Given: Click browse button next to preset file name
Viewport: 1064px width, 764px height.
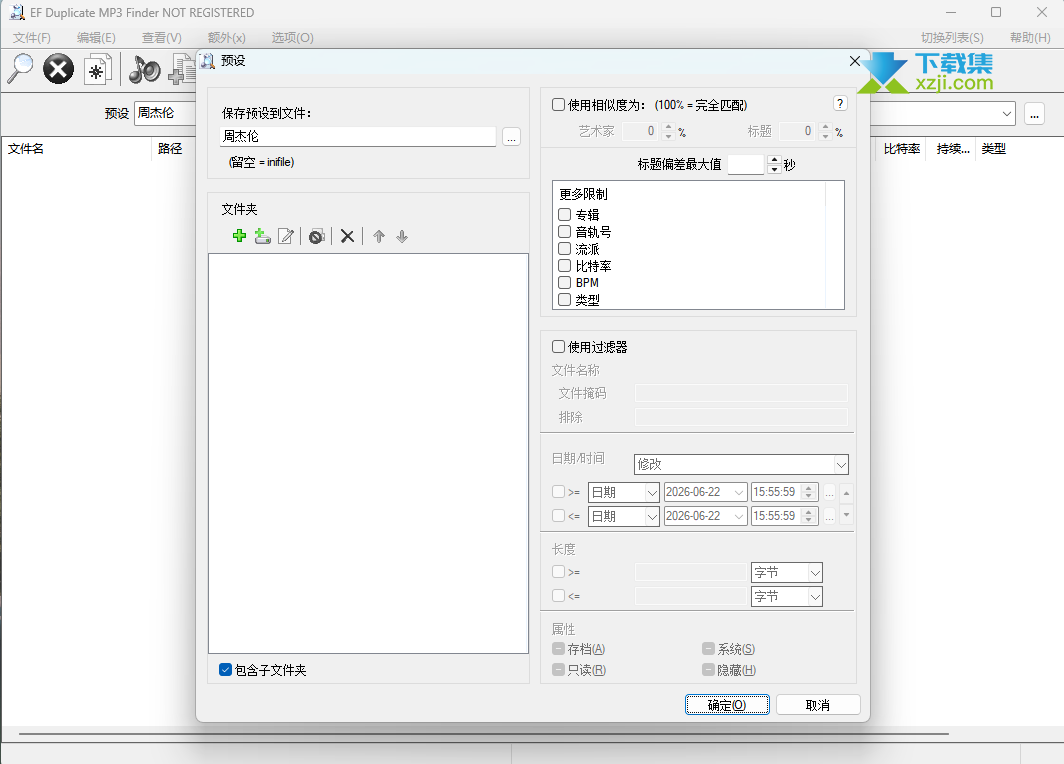Looking at the screenshot, I should point(512,137).
